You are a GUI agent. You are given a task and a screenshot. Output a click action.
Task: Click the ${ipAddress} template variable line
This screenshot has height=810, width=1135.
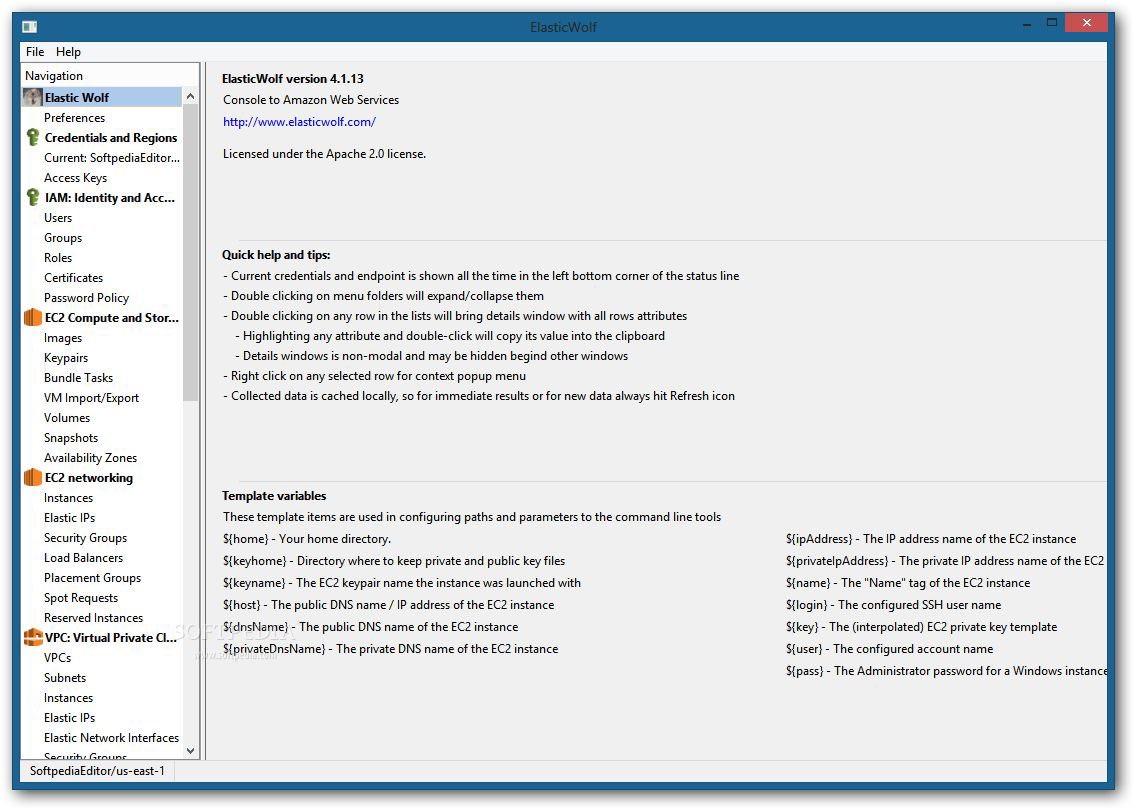pyautogui.click(x=931, y=539)
